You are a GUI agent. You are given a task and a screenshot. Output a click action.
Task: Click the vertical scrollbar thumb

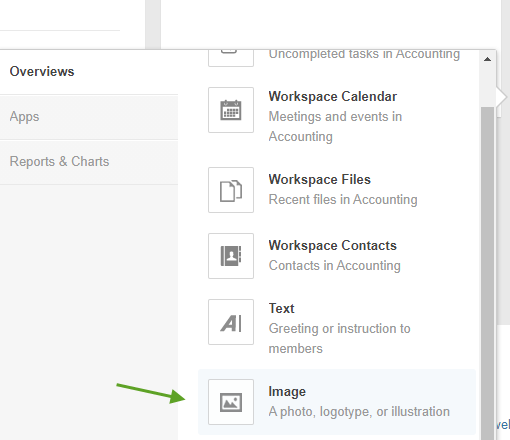point(487,273)
